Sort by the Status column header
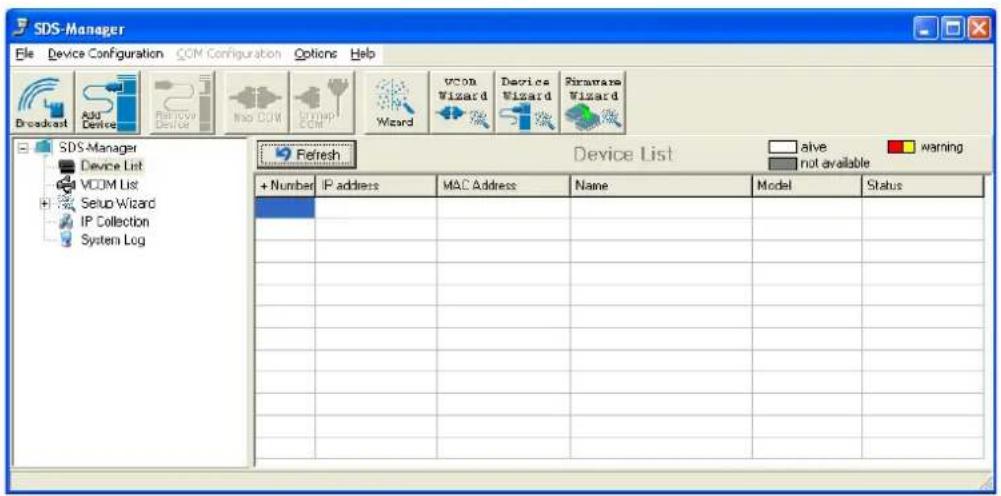Image resolution: width=1001 pixels, height=496 pixels. coord(922,186)
